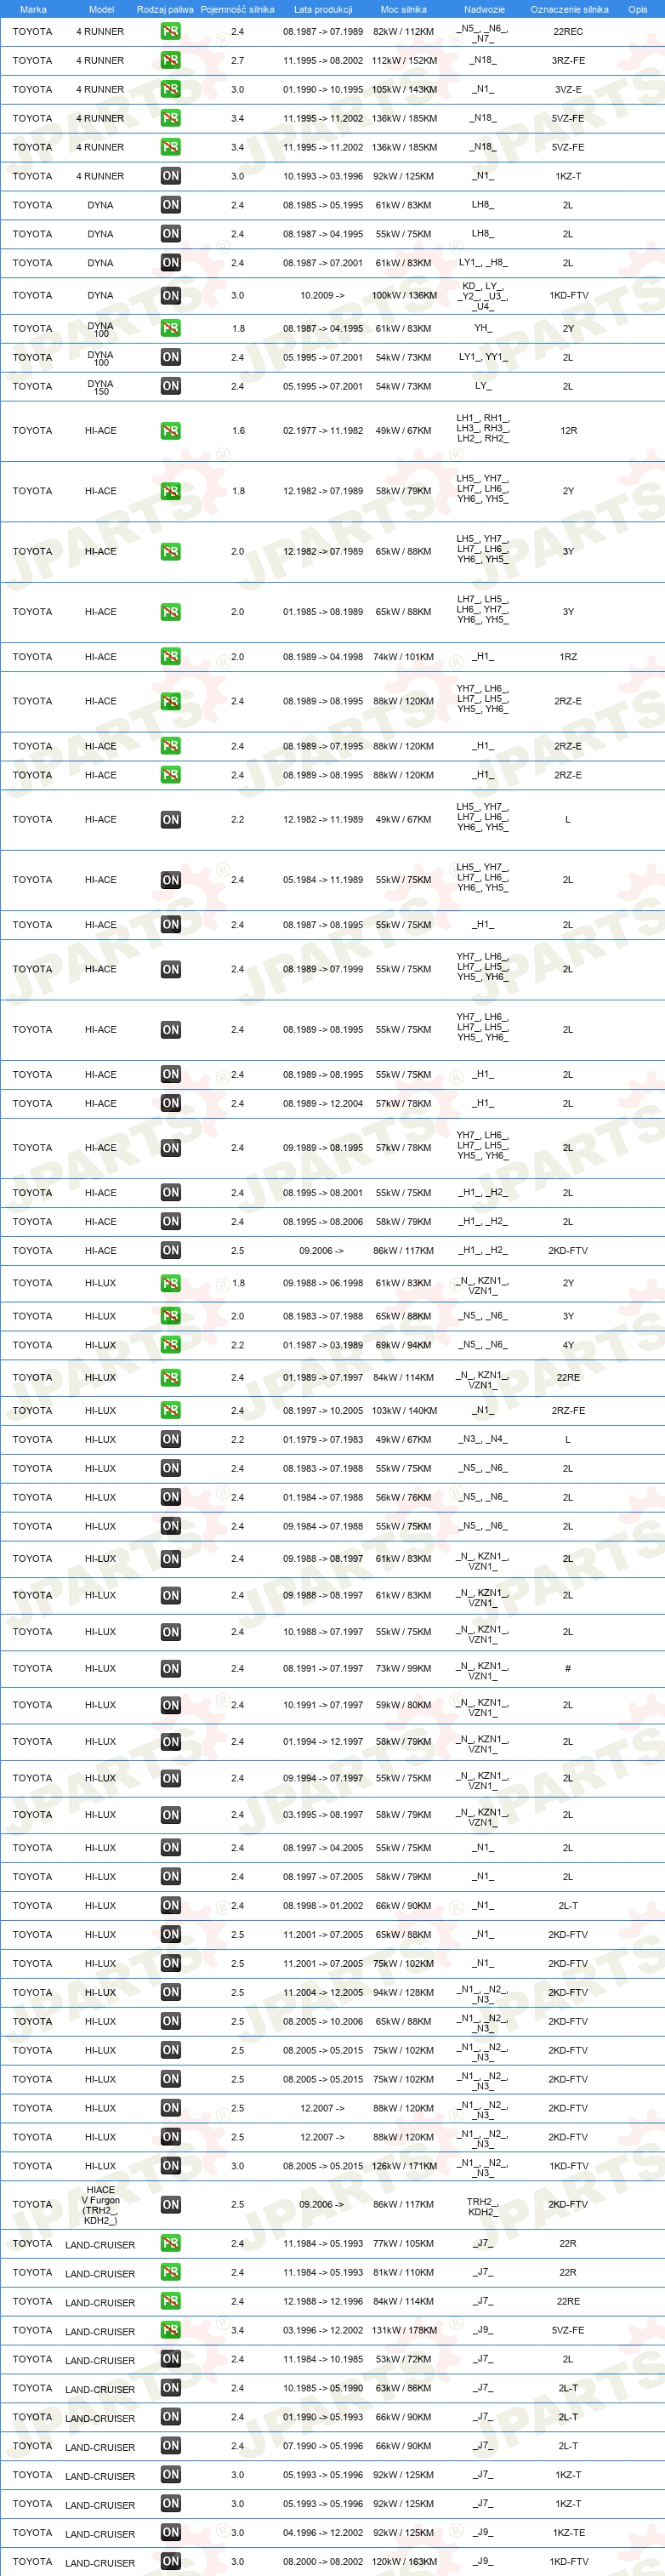Click petrol icon in DYNA 100 2Y row
The height and width of the screenshot is (2576, 665).
[171, 328]
